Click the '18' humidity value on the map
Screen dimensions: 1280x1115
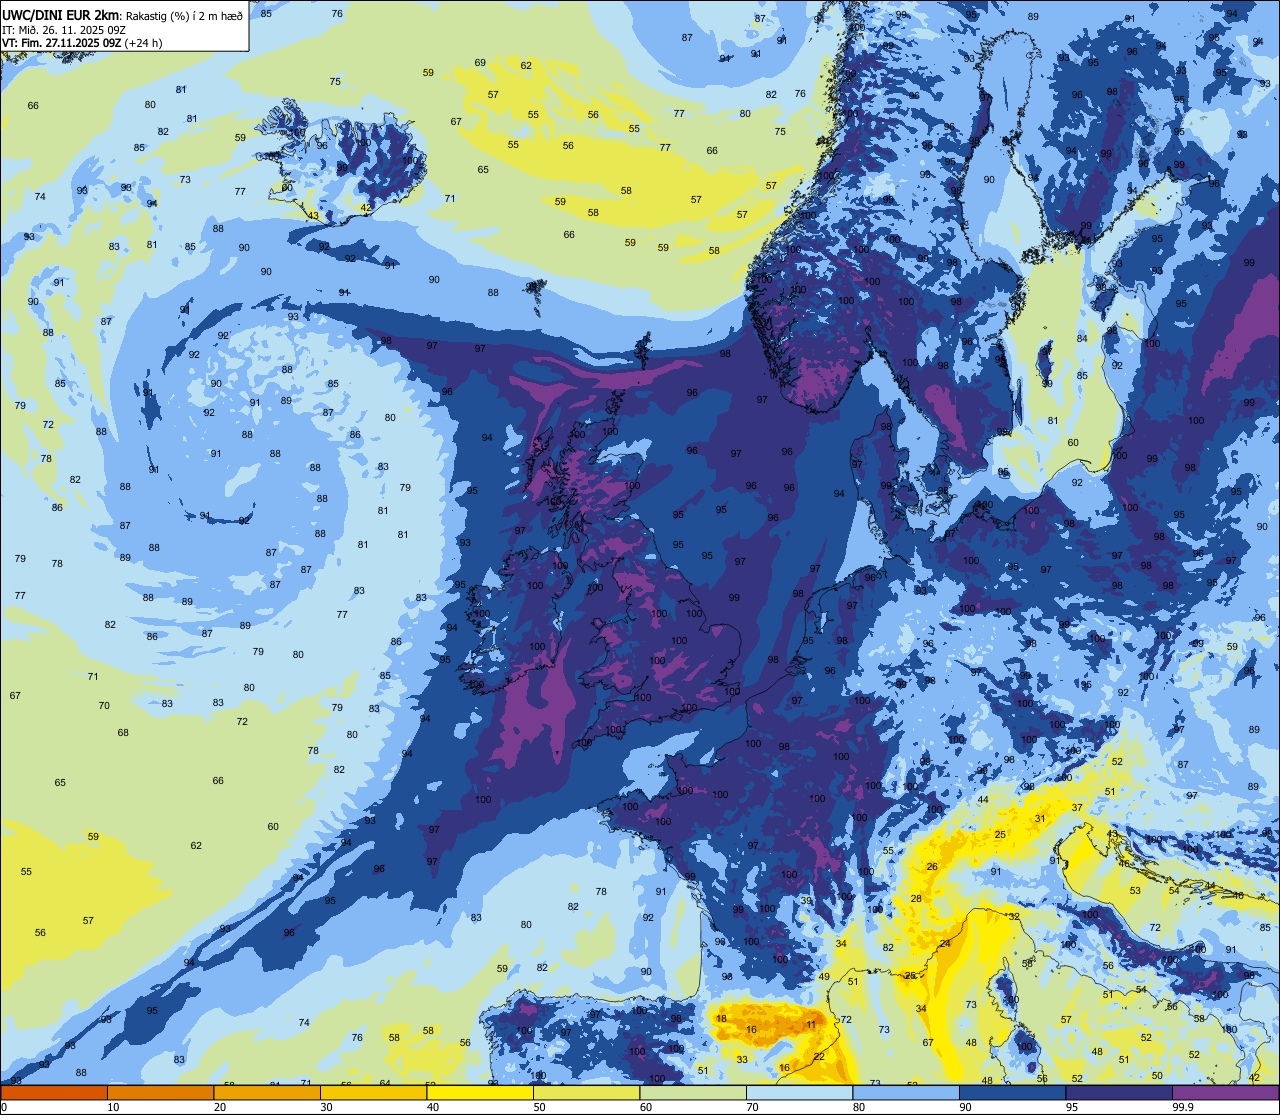(722, 1019)
